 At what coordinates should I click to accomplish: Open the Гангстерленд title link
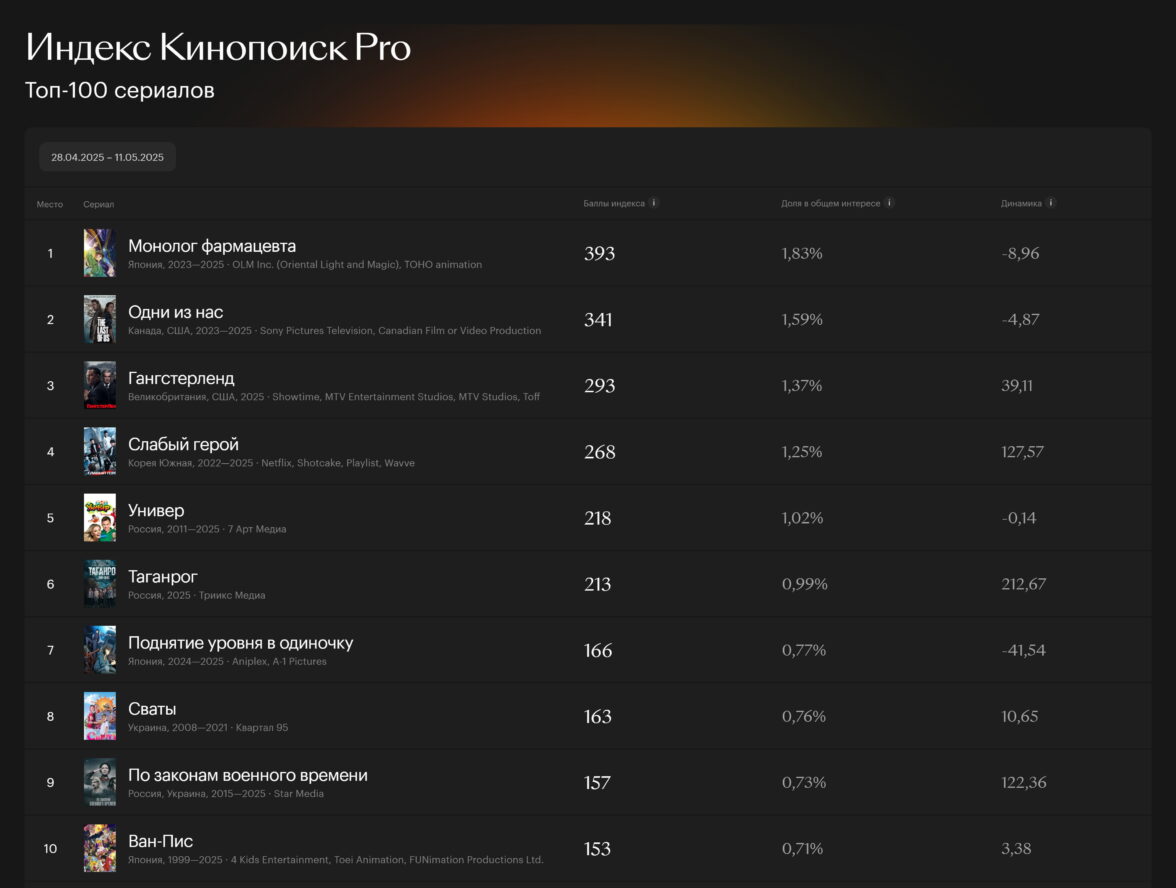coord(181,378)
